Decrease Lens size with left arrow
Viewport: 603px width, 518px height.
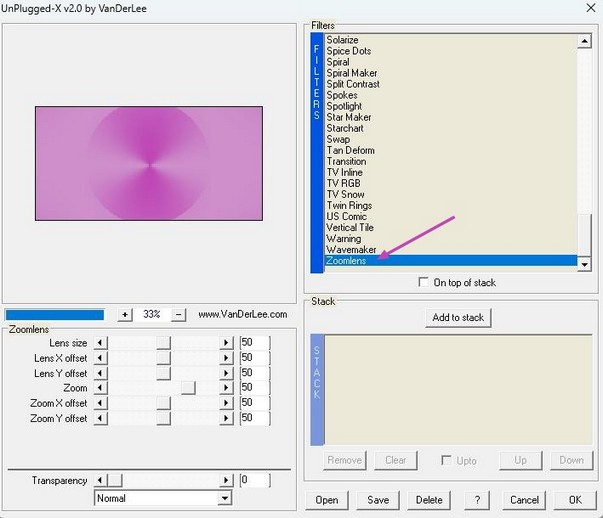100,343
